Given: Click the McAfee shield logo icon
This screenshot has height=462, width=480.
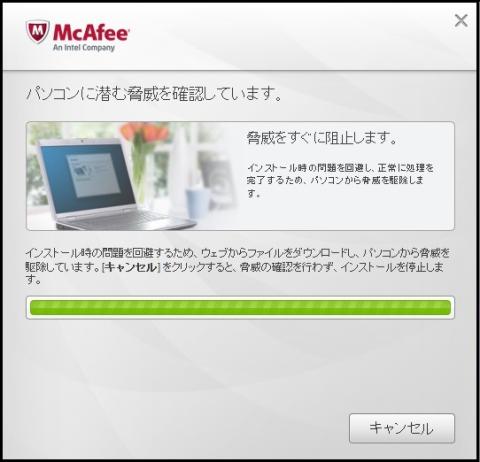Looking at the screenshot, I should coord(38,32).
